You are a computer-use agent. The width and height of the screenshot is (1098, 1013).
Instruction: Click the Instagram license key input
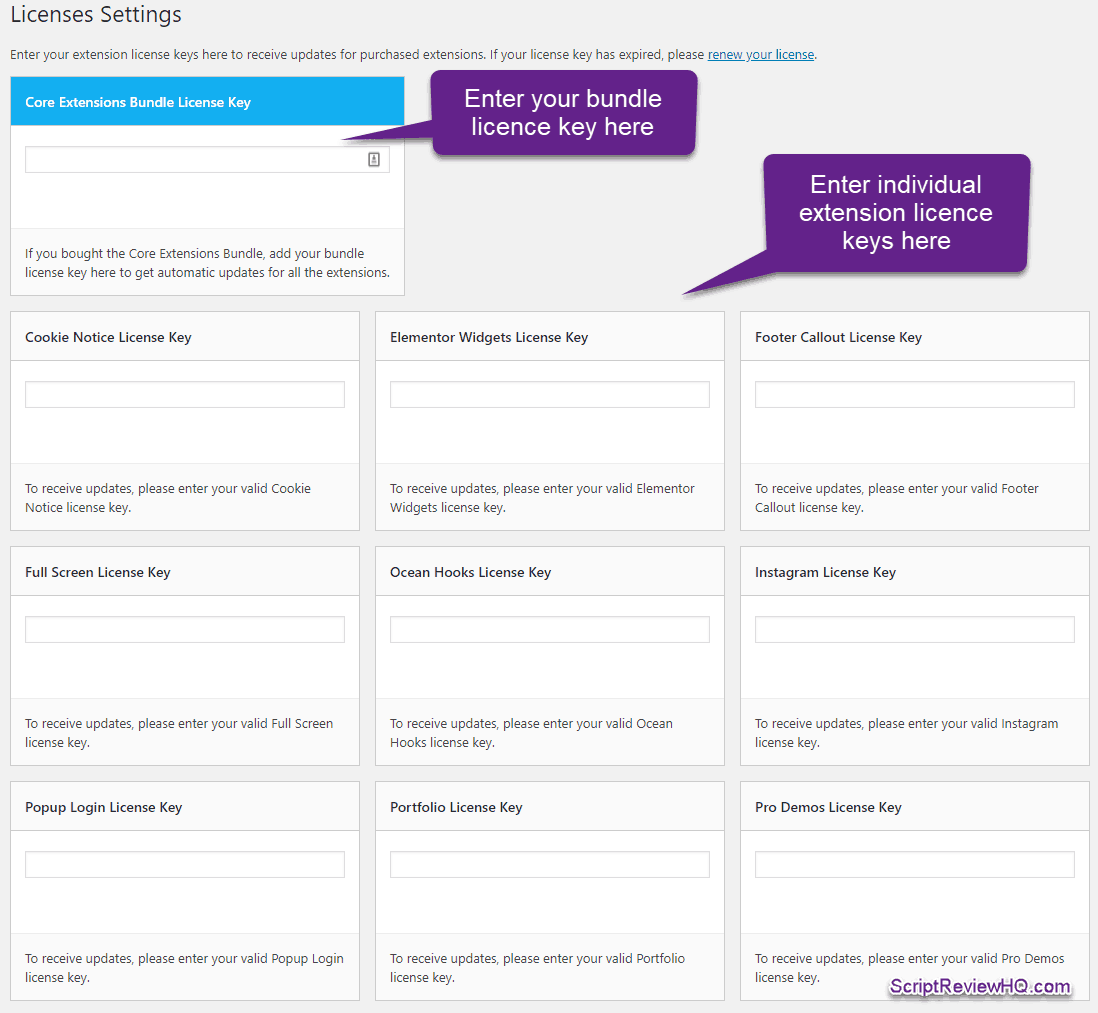[915, 629]
